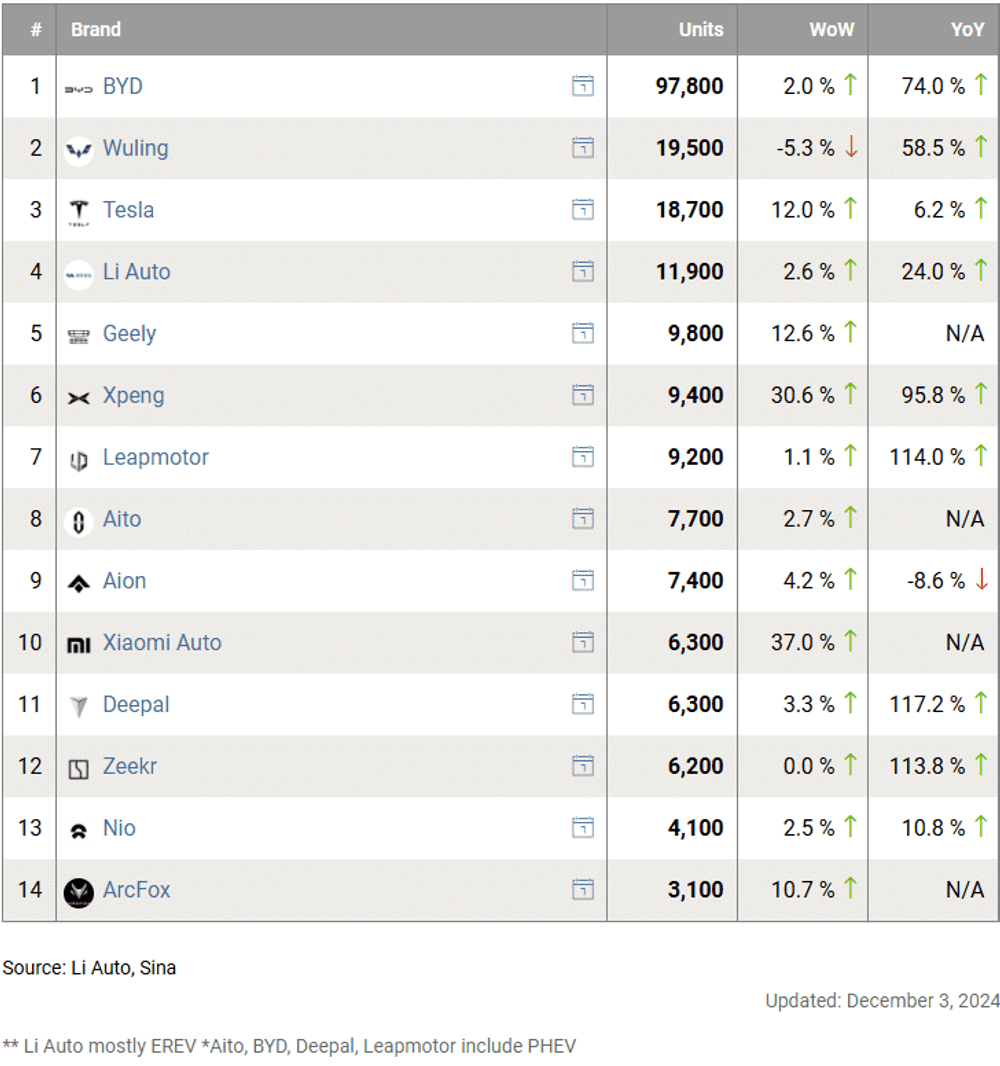Screen dimensions: 1000x1066
Task: Open the calendar icon beside Tesla
Action: 582,210
